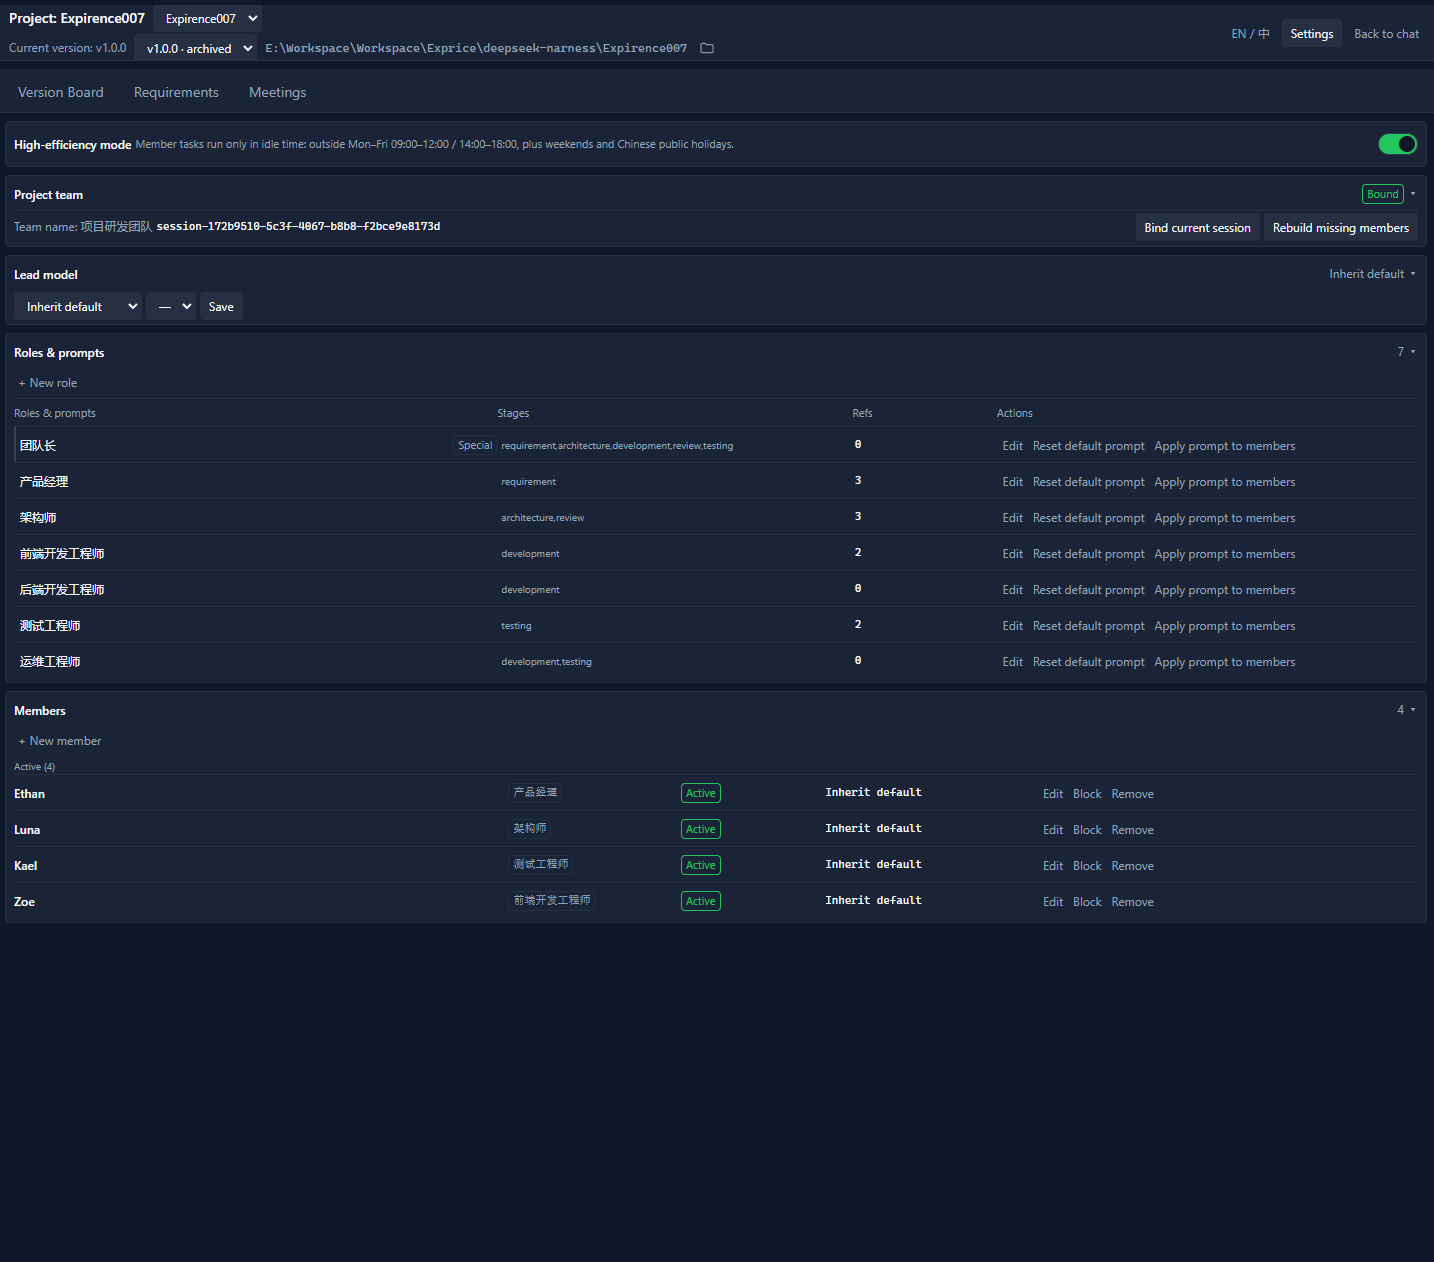
Task: Open project folder icon next to path
Action: click(x=707, y=48)
